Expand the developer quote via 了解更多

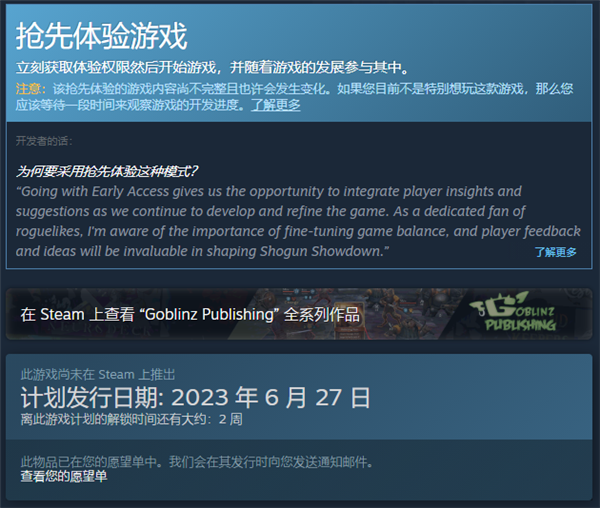coord(555,252)
